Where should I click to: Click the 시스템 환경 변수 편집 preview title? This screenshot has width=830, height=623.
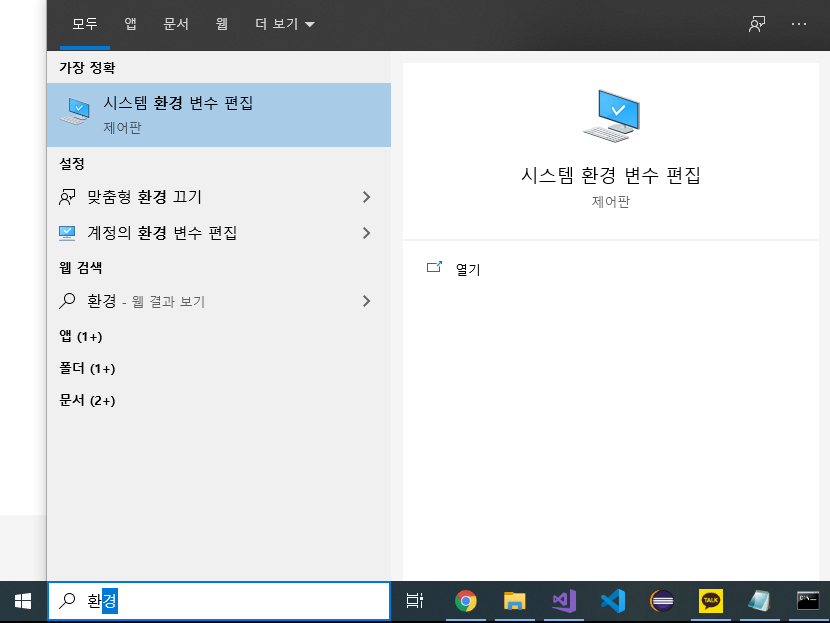(611, 175)
